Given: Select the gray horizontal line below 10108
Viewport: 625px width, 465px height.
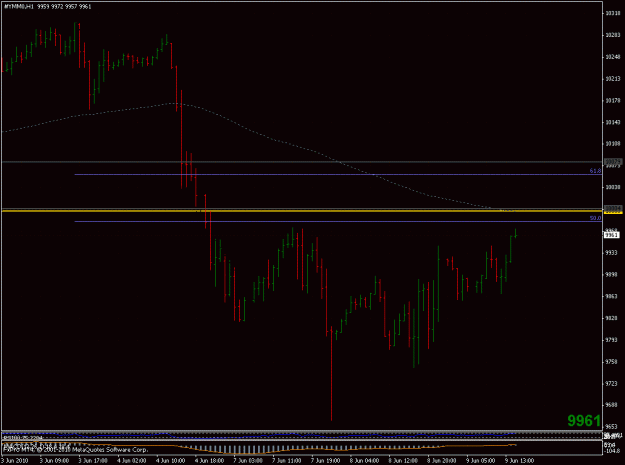Looking at the screenshot, I should pyautogui.click(x=302, y=162).
